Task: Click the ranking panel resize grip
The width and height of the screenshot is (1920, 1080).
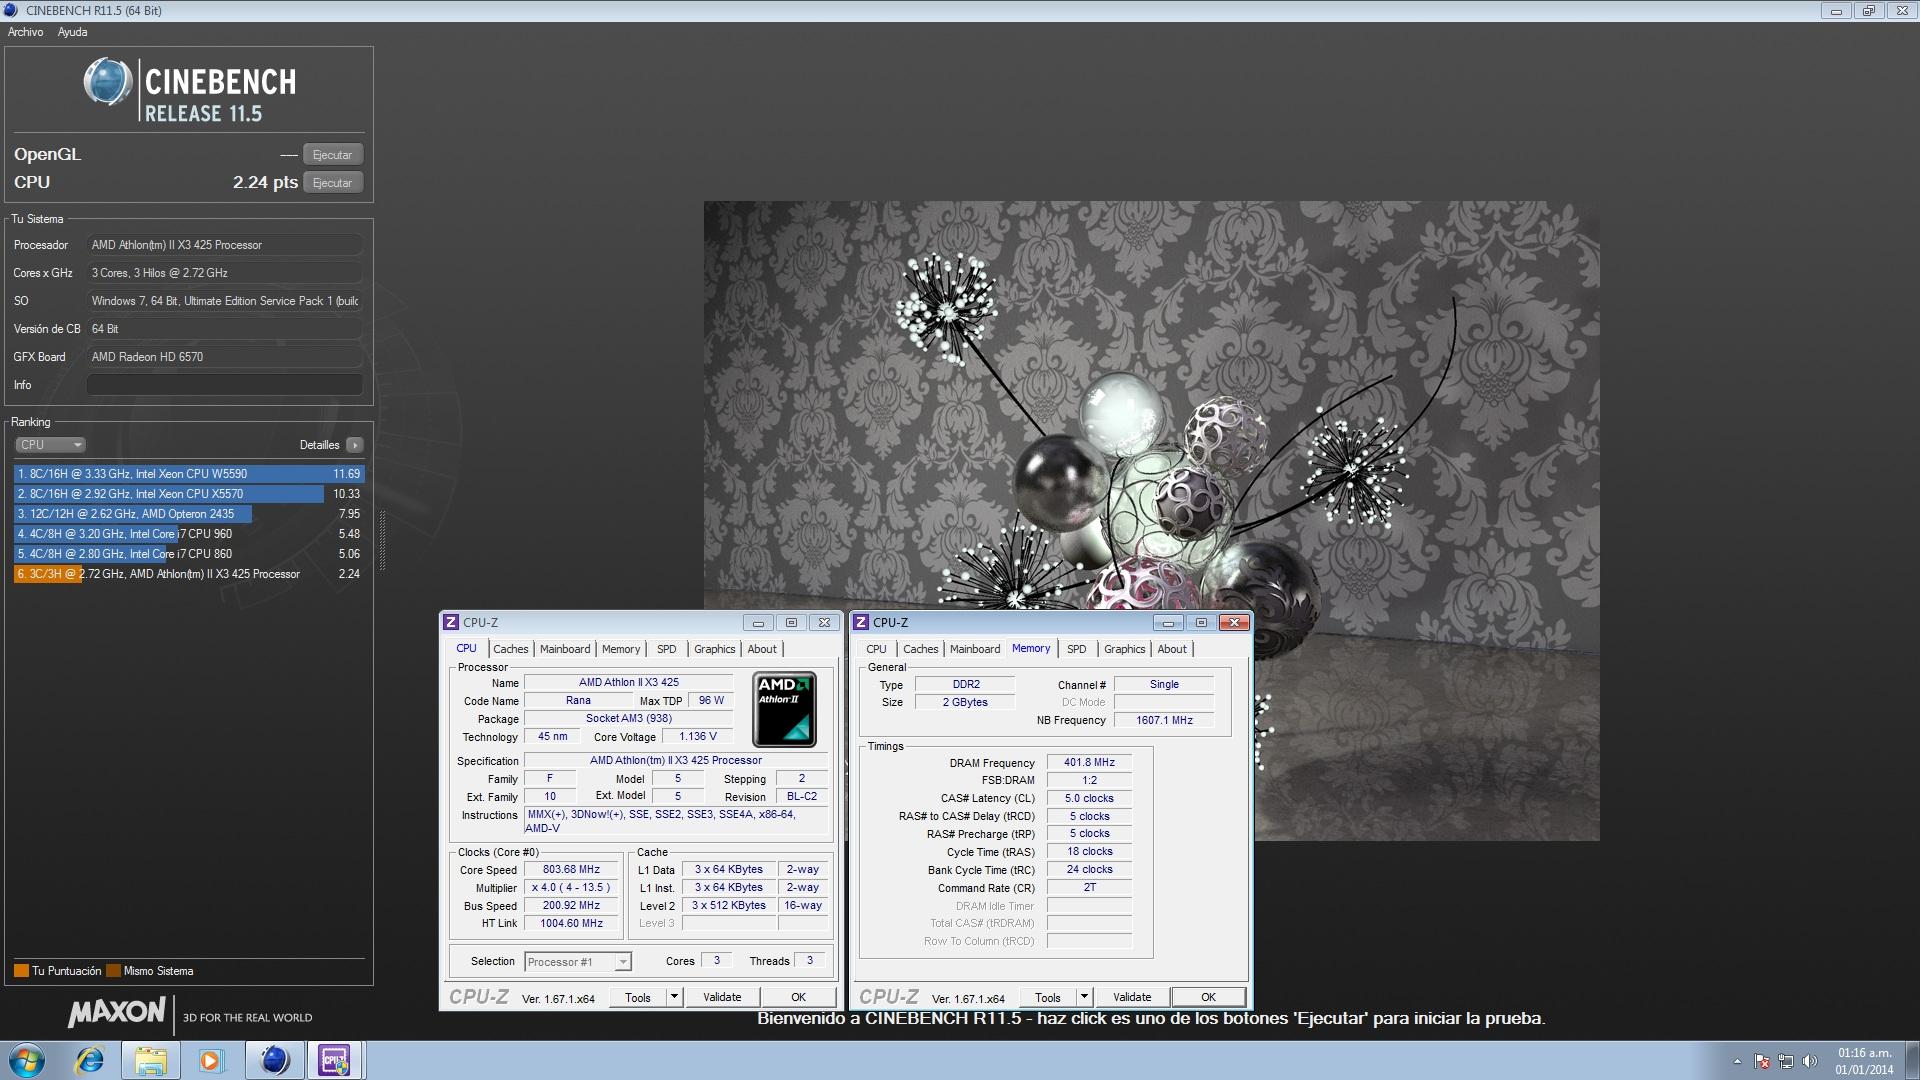Action: coord(382,541)
